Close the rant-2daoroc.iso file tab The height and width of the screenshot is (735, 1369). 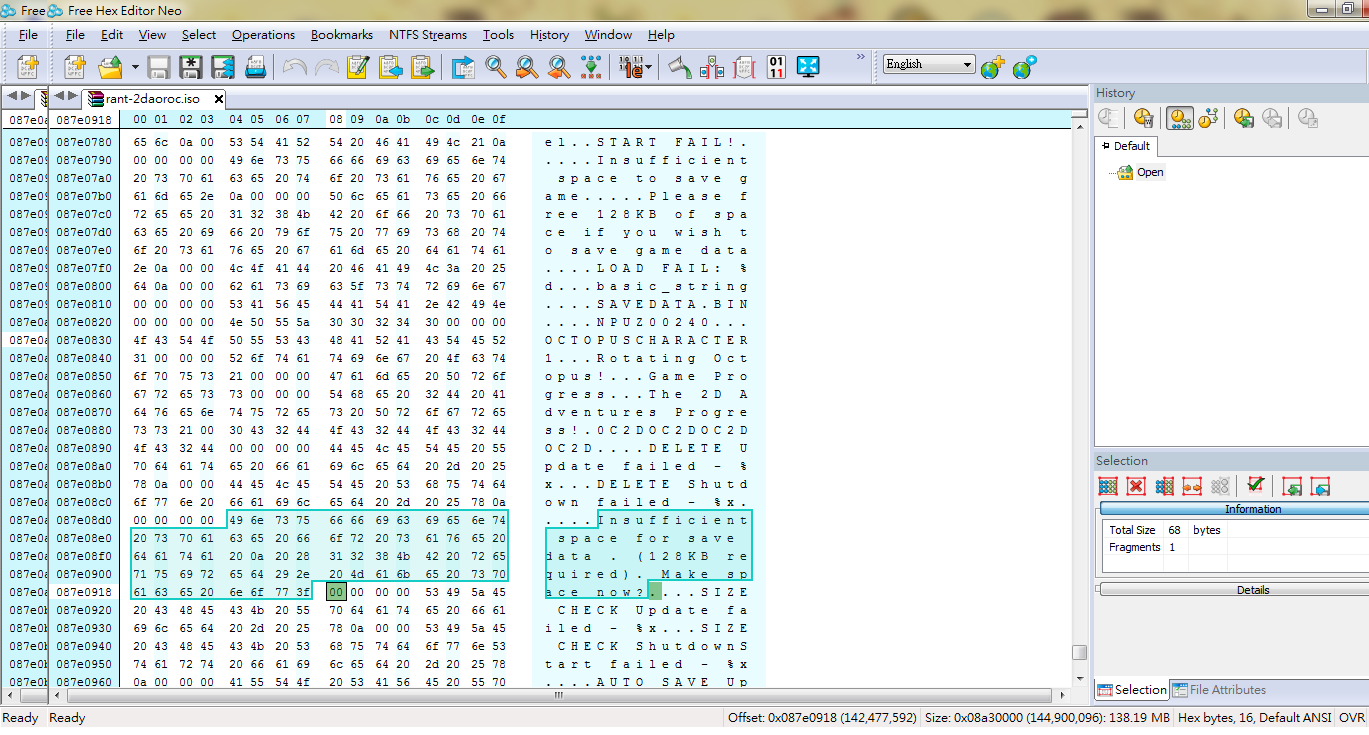pos(218,99)
